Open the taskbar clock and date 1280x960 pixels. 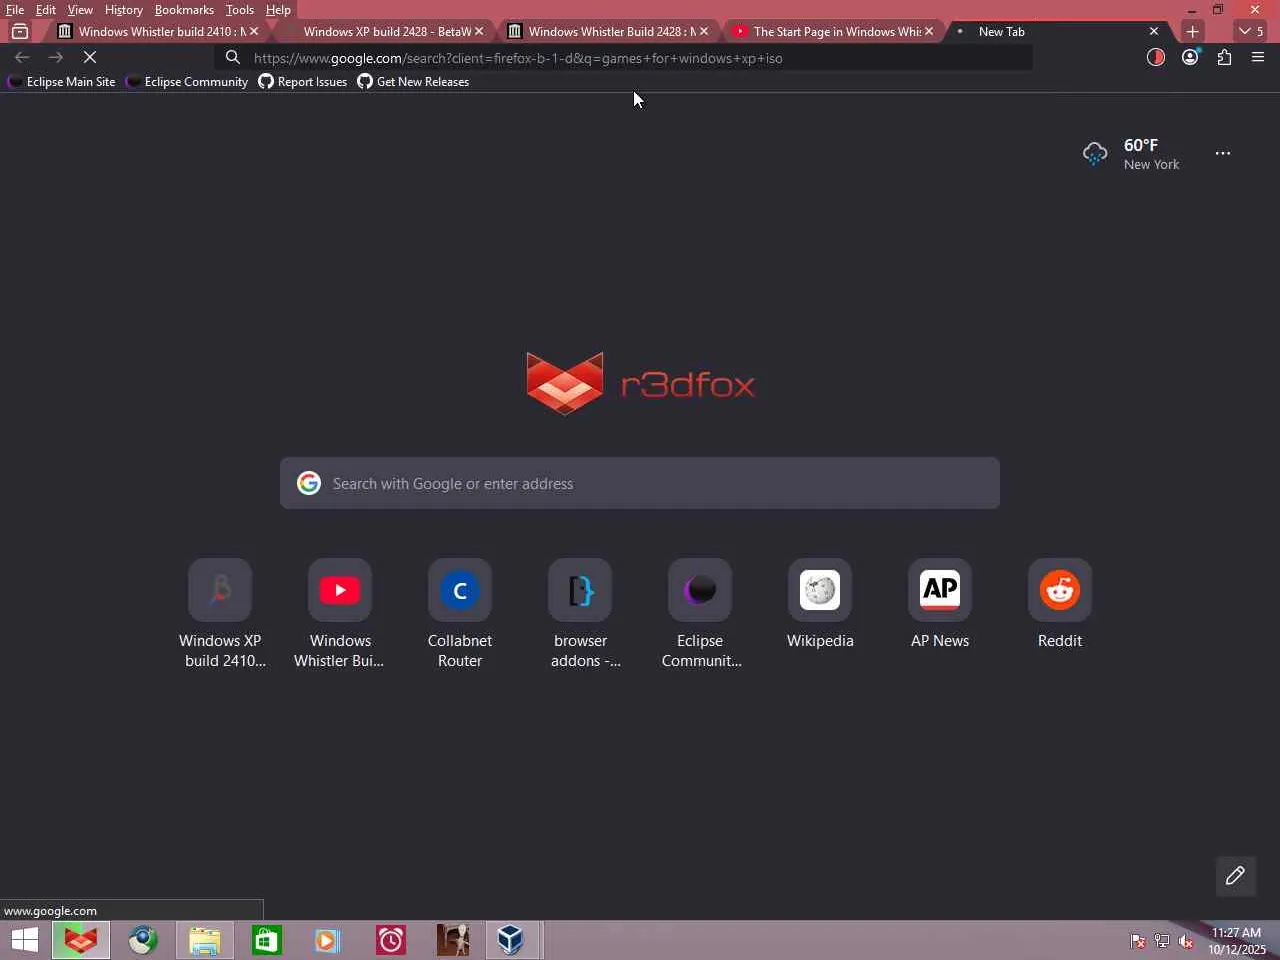pyautogui.click(x=1237, y=941)
